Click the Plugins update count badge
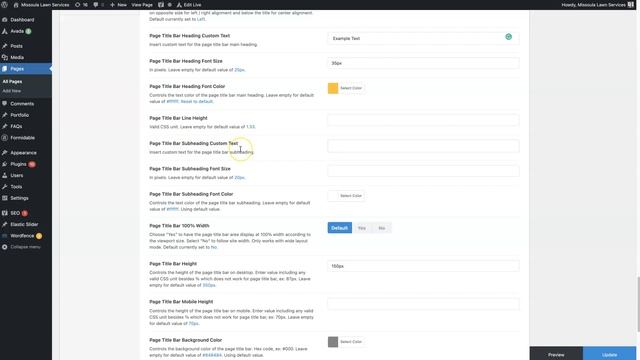This screenshot has height=360, width=640. [x=32, y=164]
